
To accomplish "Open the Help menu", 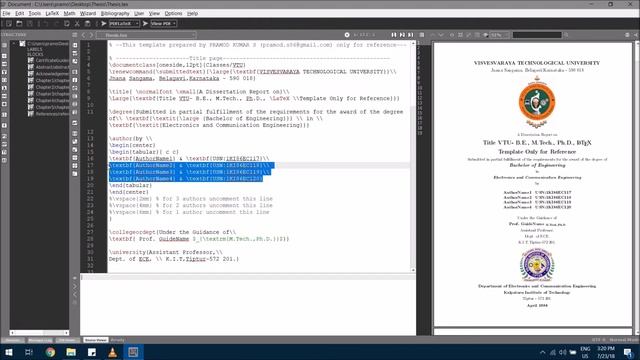I will pyautogui.click(x=192, y=13).
